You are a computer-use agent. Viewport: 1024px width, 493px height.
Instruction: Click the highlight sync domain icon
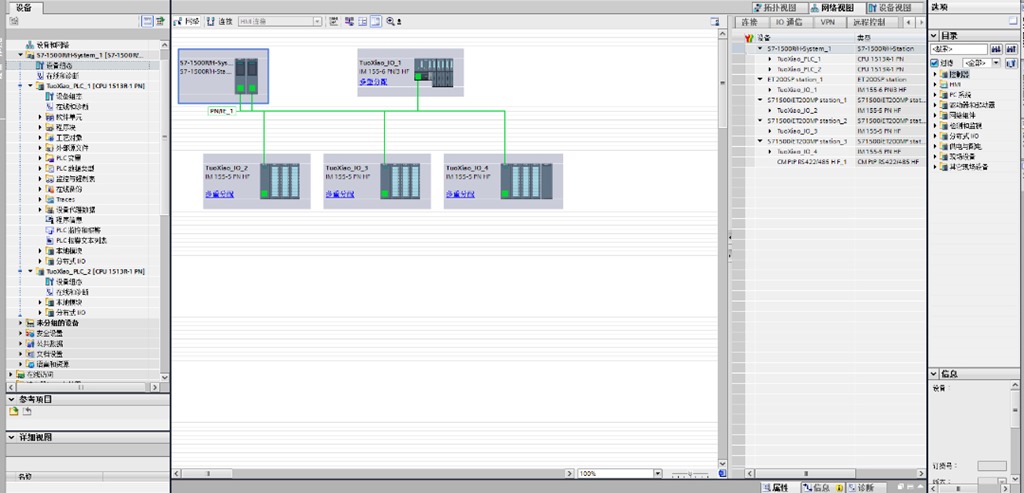[x=349, y=22]
